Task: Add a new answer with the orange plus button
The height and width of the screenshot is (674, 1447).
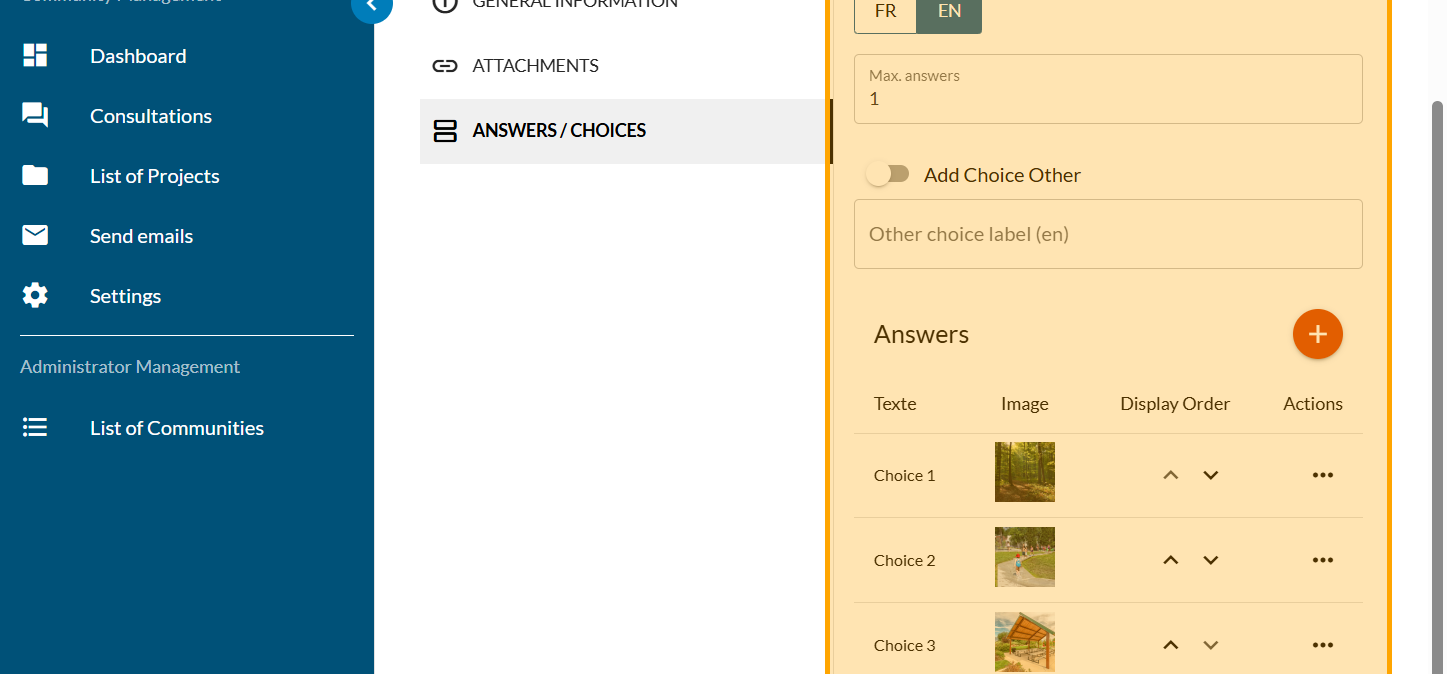Action: (1317, 334)
